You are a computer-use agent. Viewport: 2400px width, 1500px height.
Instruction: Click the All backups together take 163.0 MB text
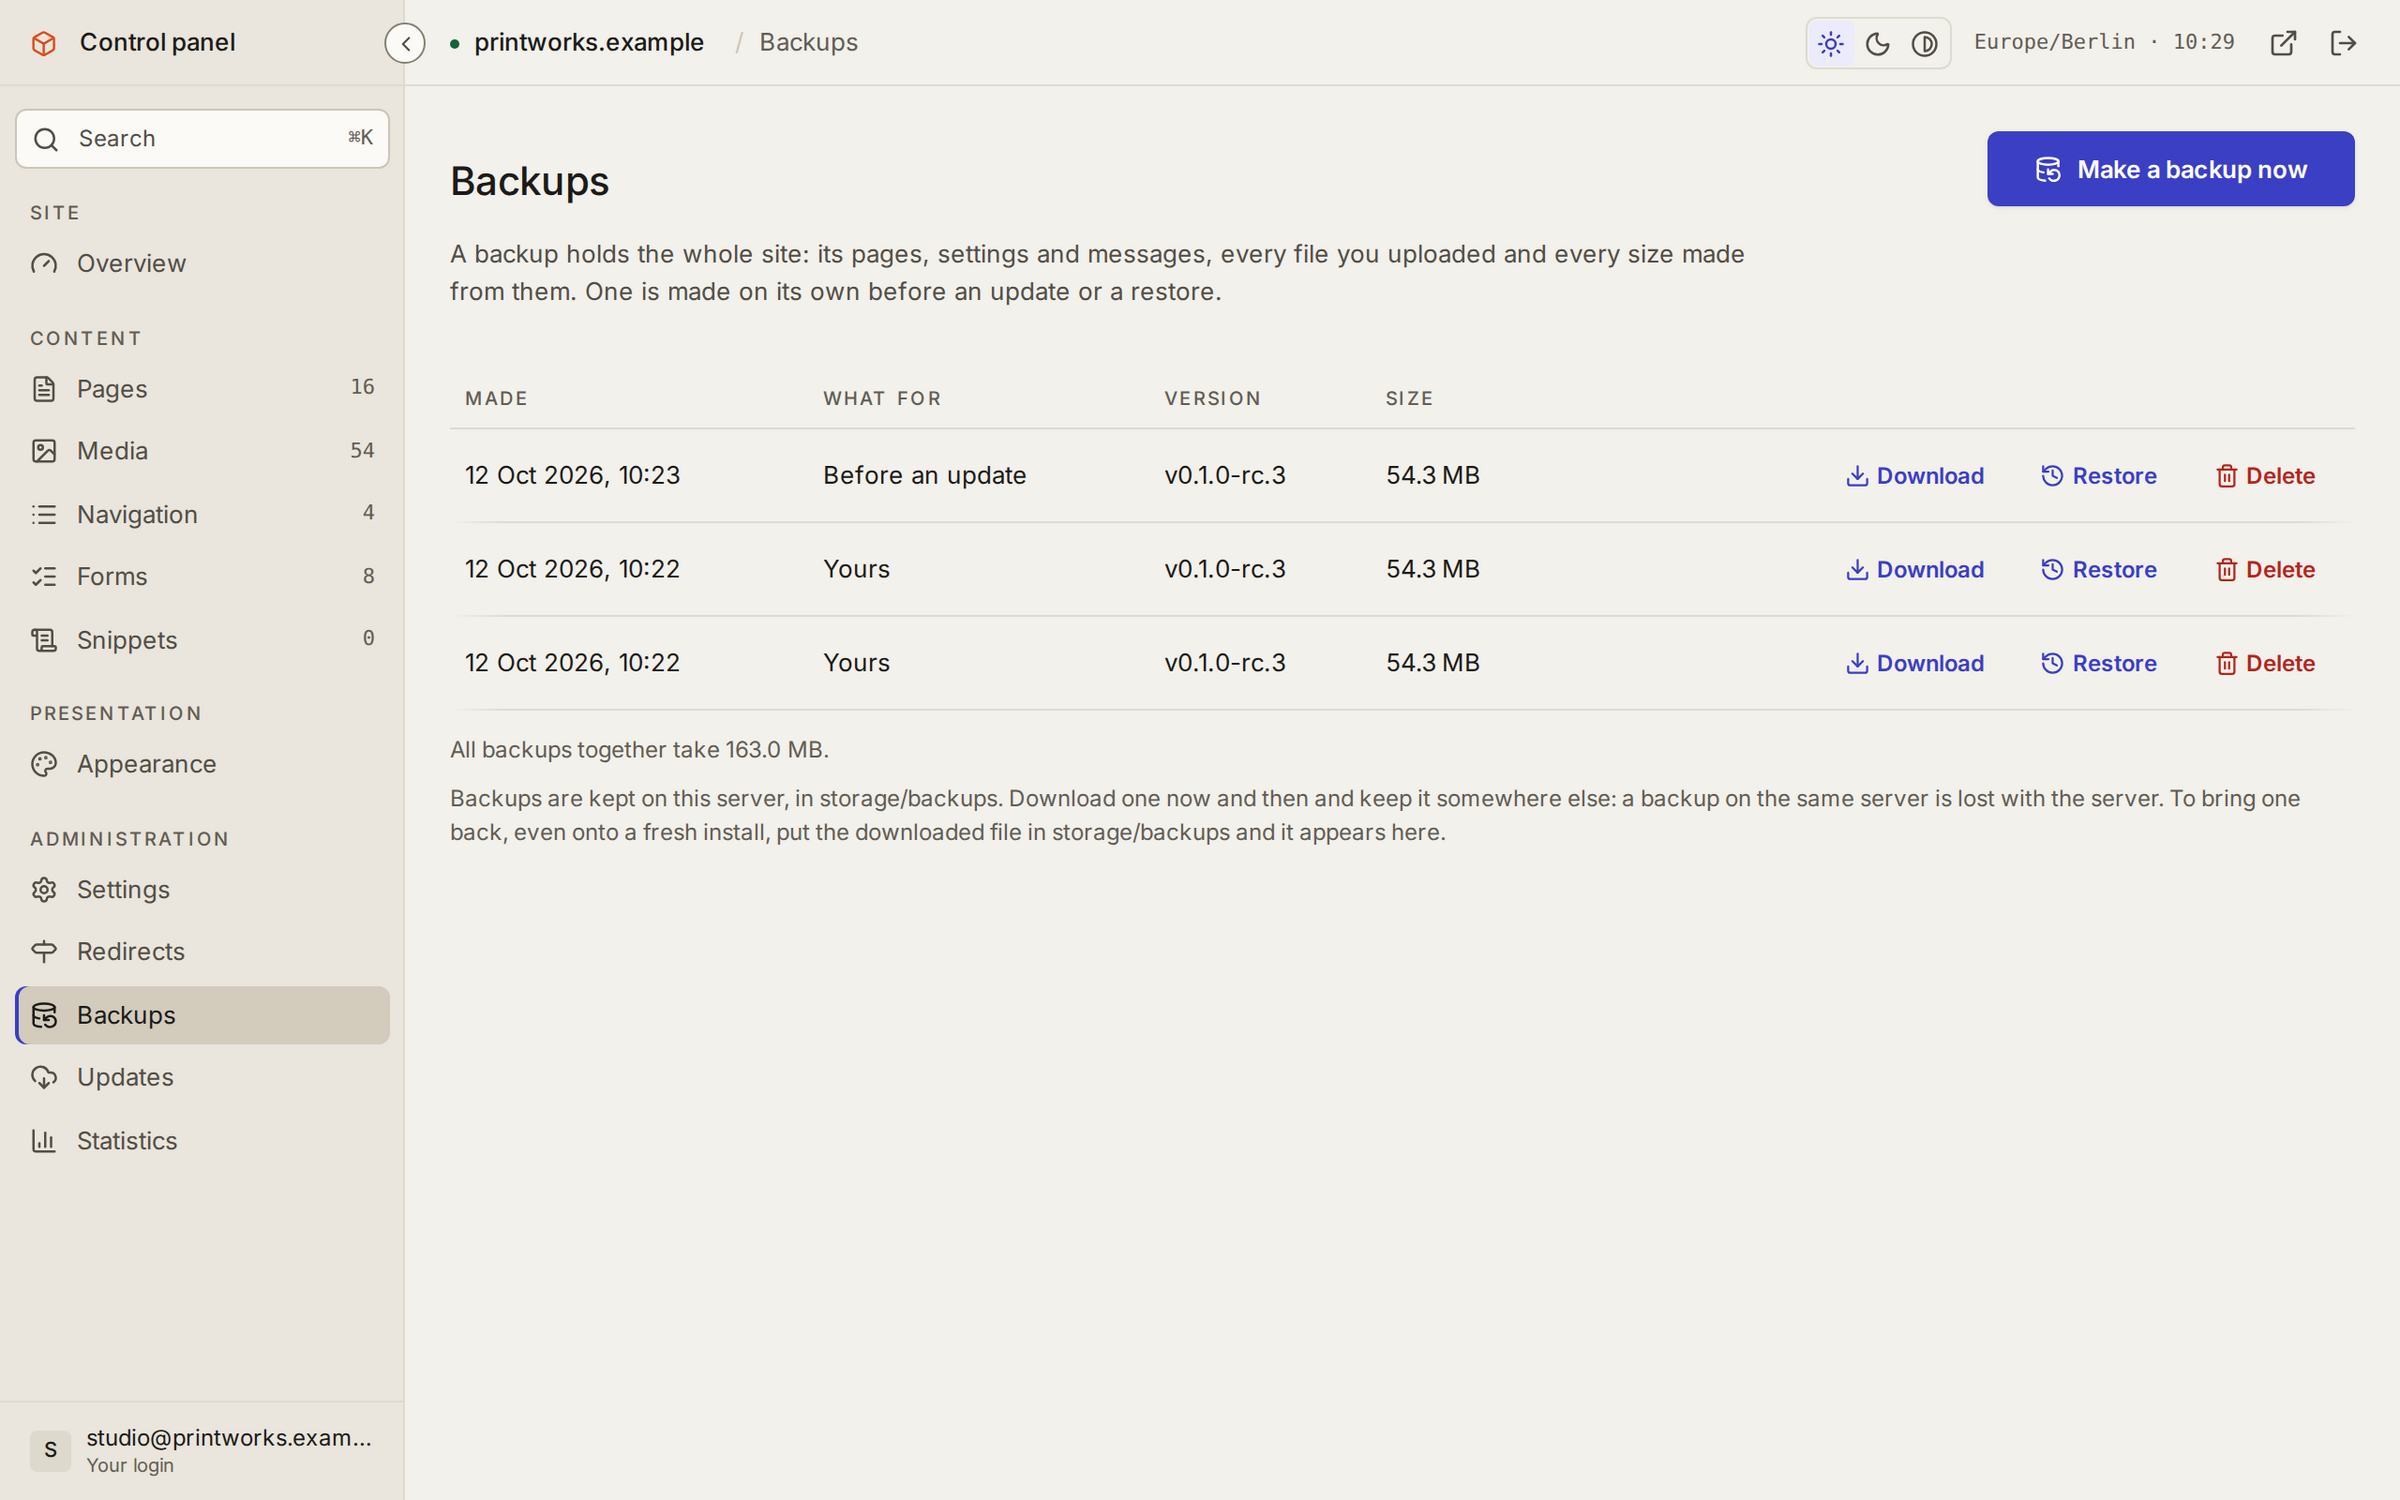[x=639, y=750]
